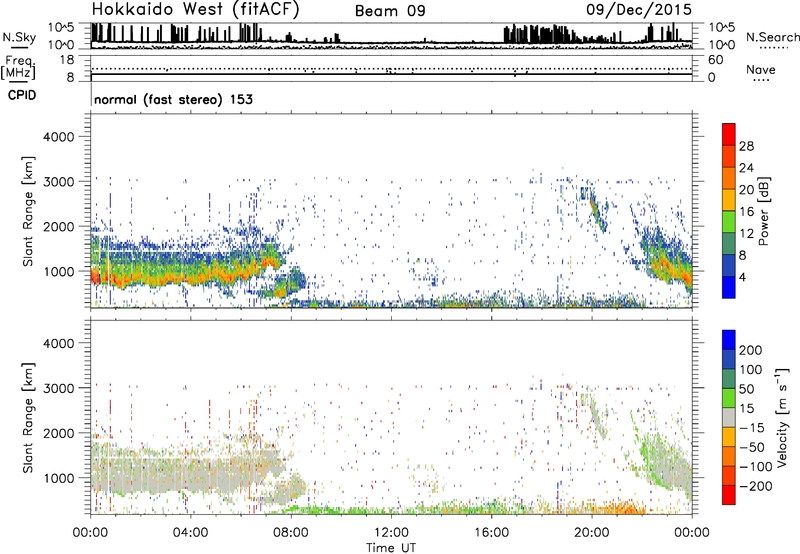Click the bright blue top Velocity colorbar segment
The height and width of the screenshot is (554, 800).
[729, 340]
